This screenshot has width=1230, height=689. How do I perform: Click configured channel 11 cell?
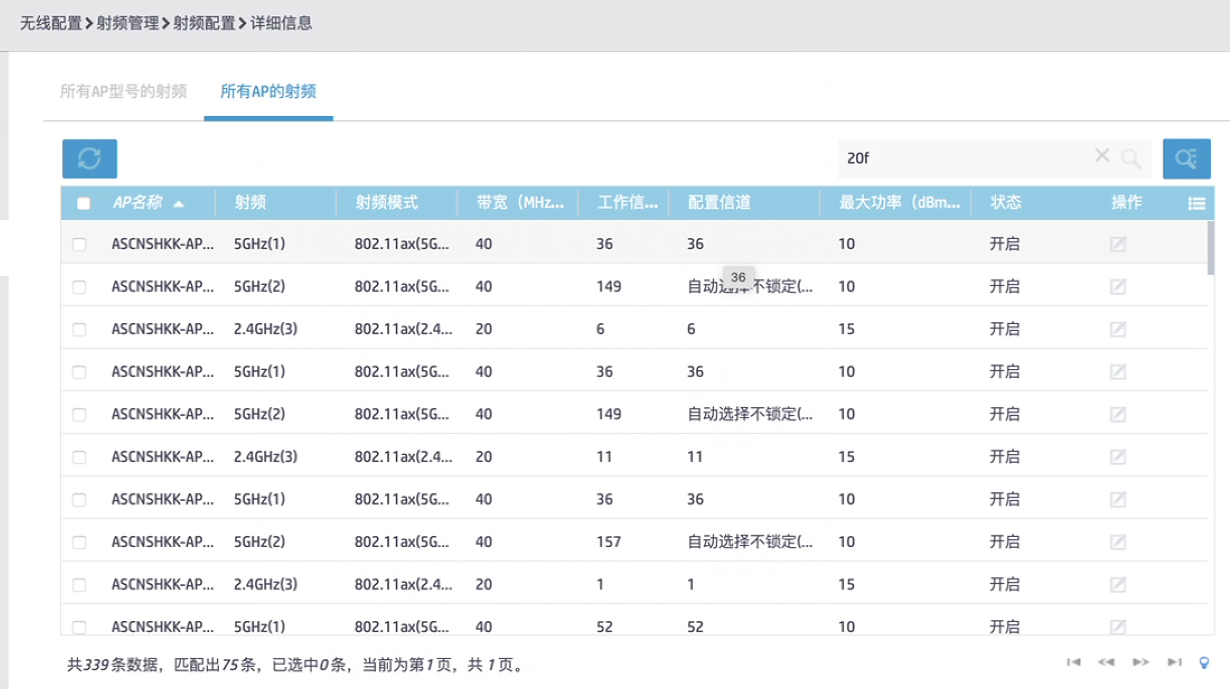pyautogui.click(x=695, y=457)
